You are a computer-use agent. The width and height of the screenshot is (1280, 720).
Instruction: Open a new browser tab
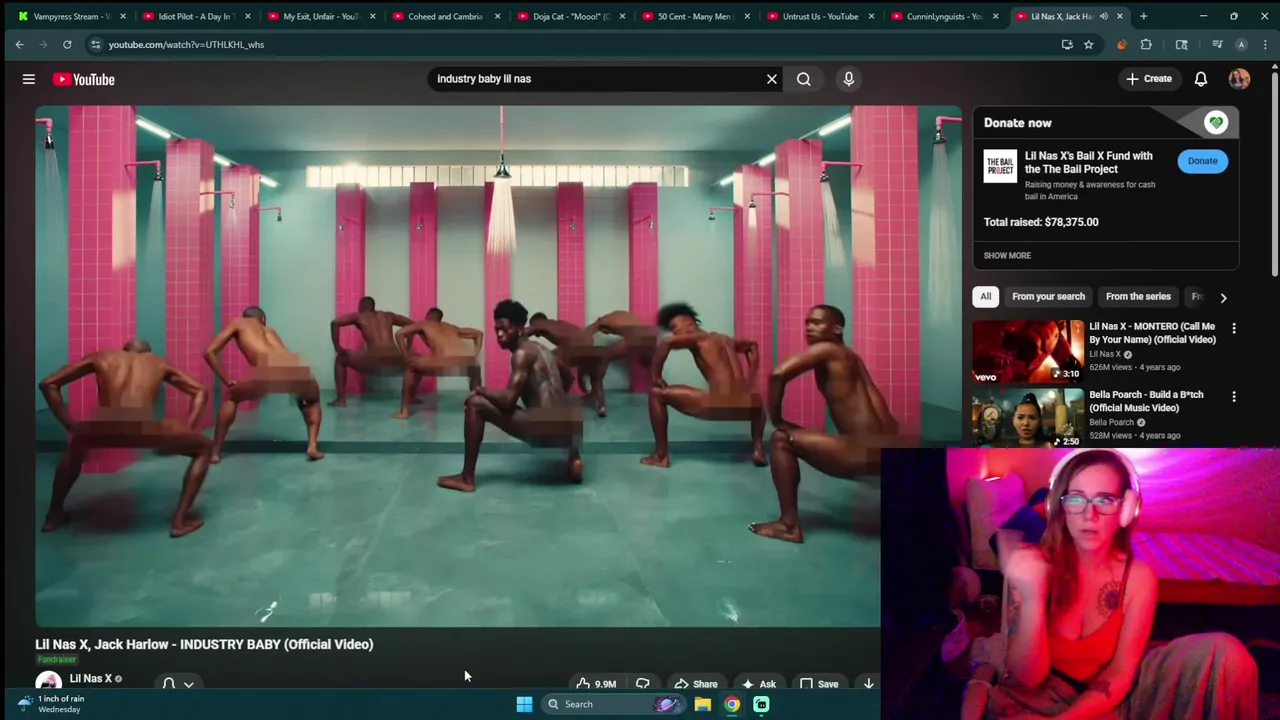pos(1143,16)
